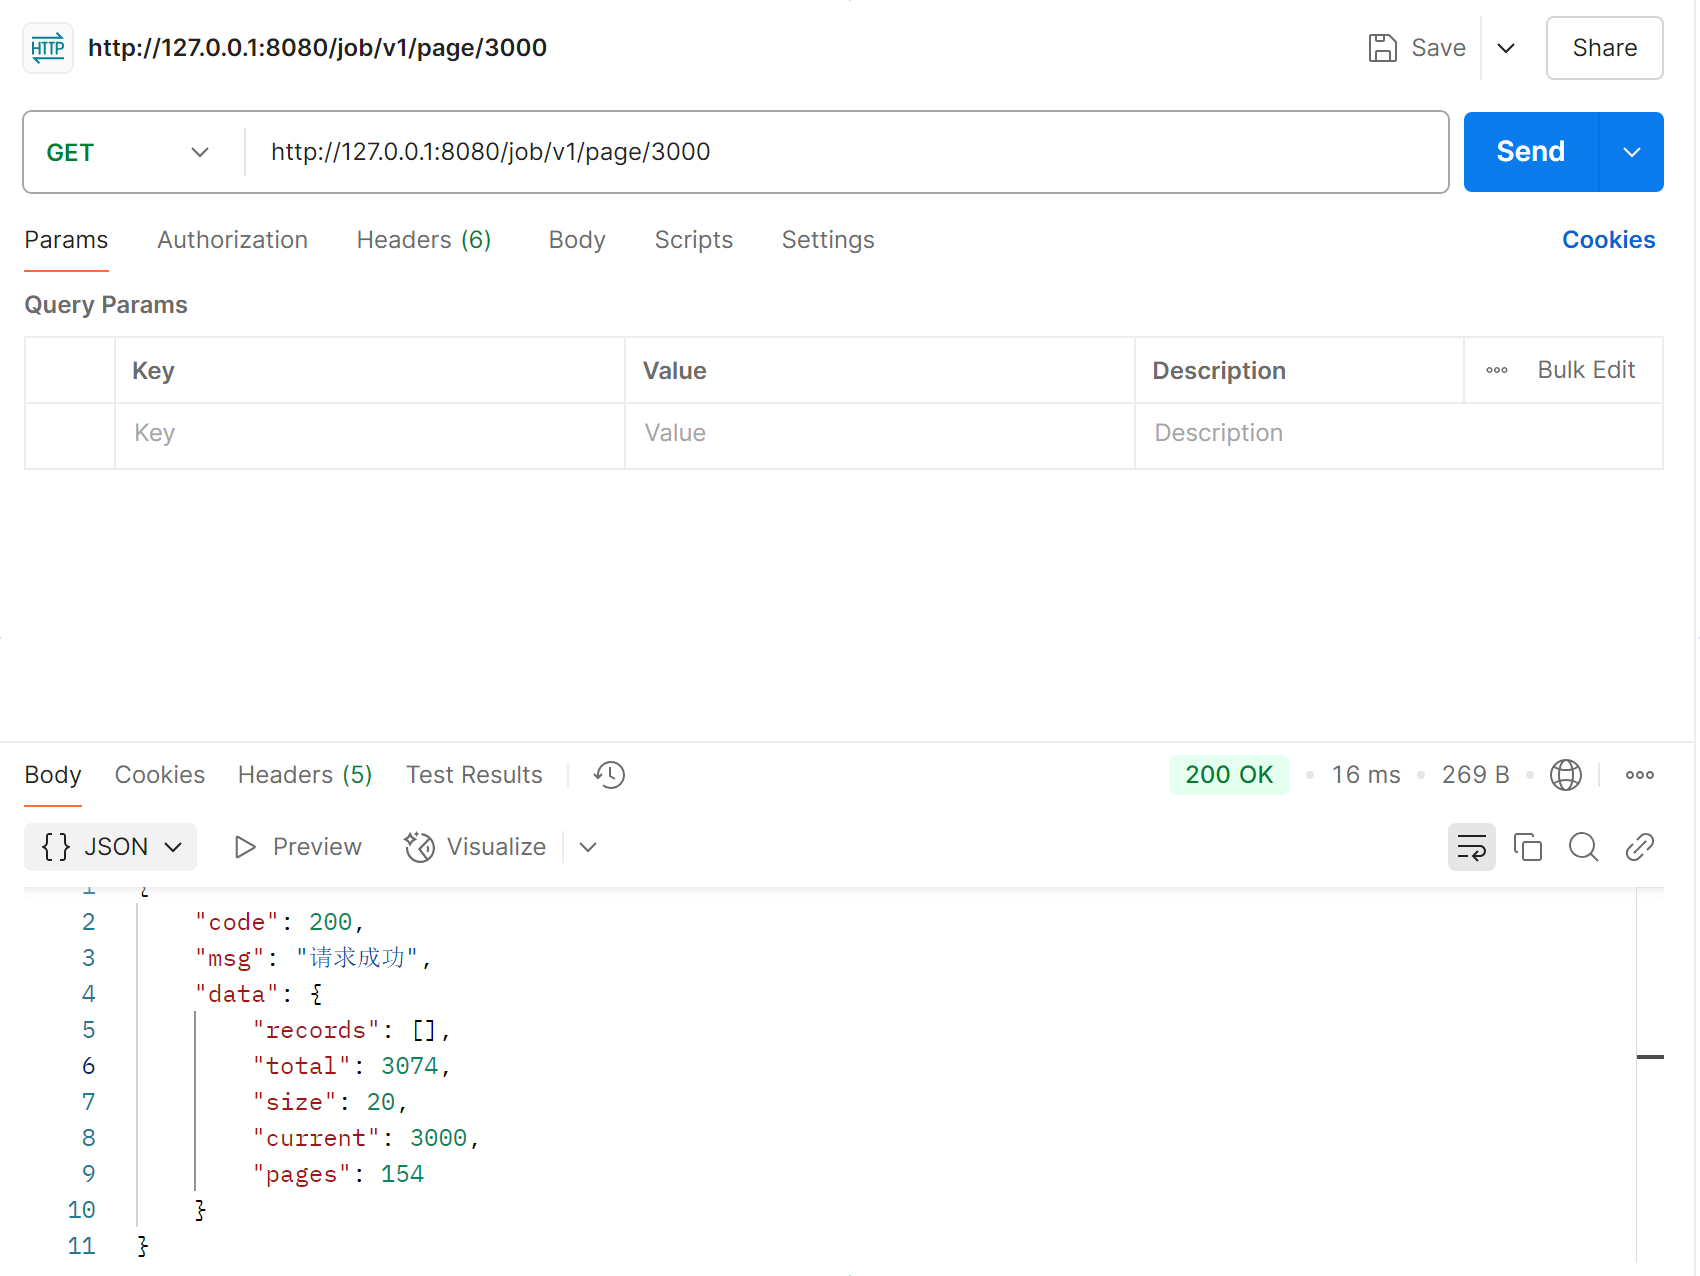Viewport: 1700px width, 1276px height.
Task: Click the Preview button
Action: tap(297, 847)
